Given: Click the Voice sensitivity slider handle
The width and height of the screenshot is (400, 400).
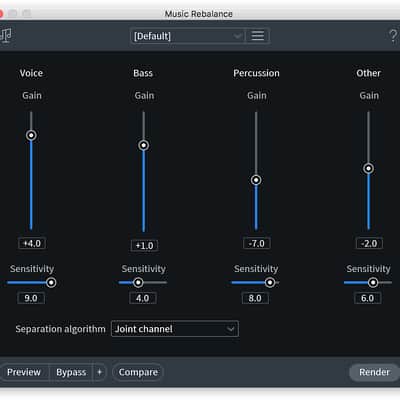Looking at the screenshot, I should 51,283.
